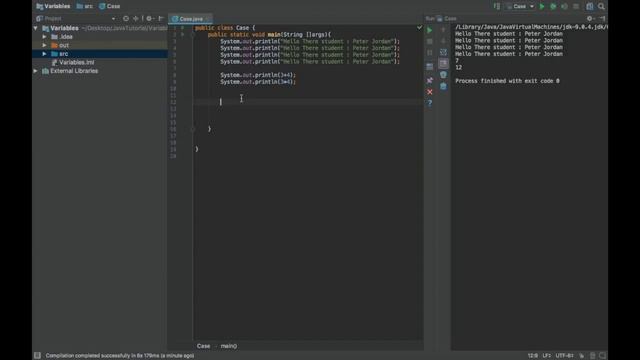Expand the .idea folder

pos(44,37)
